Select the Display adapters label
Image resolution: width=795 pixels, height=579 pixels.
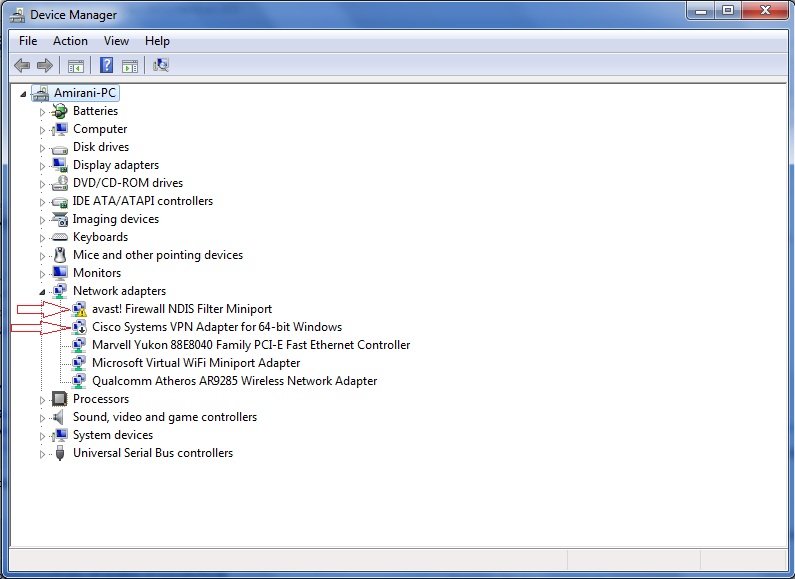point(116,165)
